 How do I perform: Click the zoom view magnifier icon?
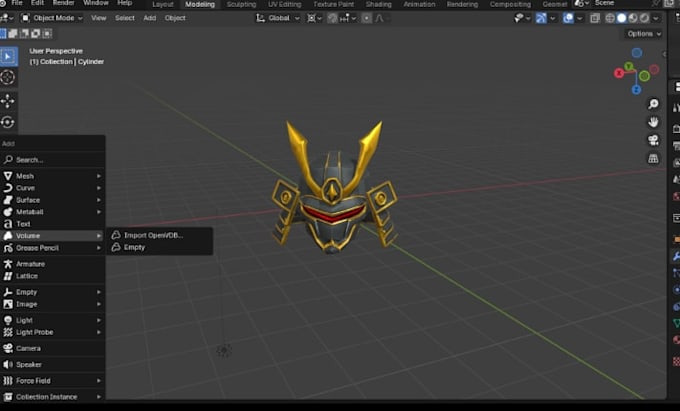tap(653, 104)
